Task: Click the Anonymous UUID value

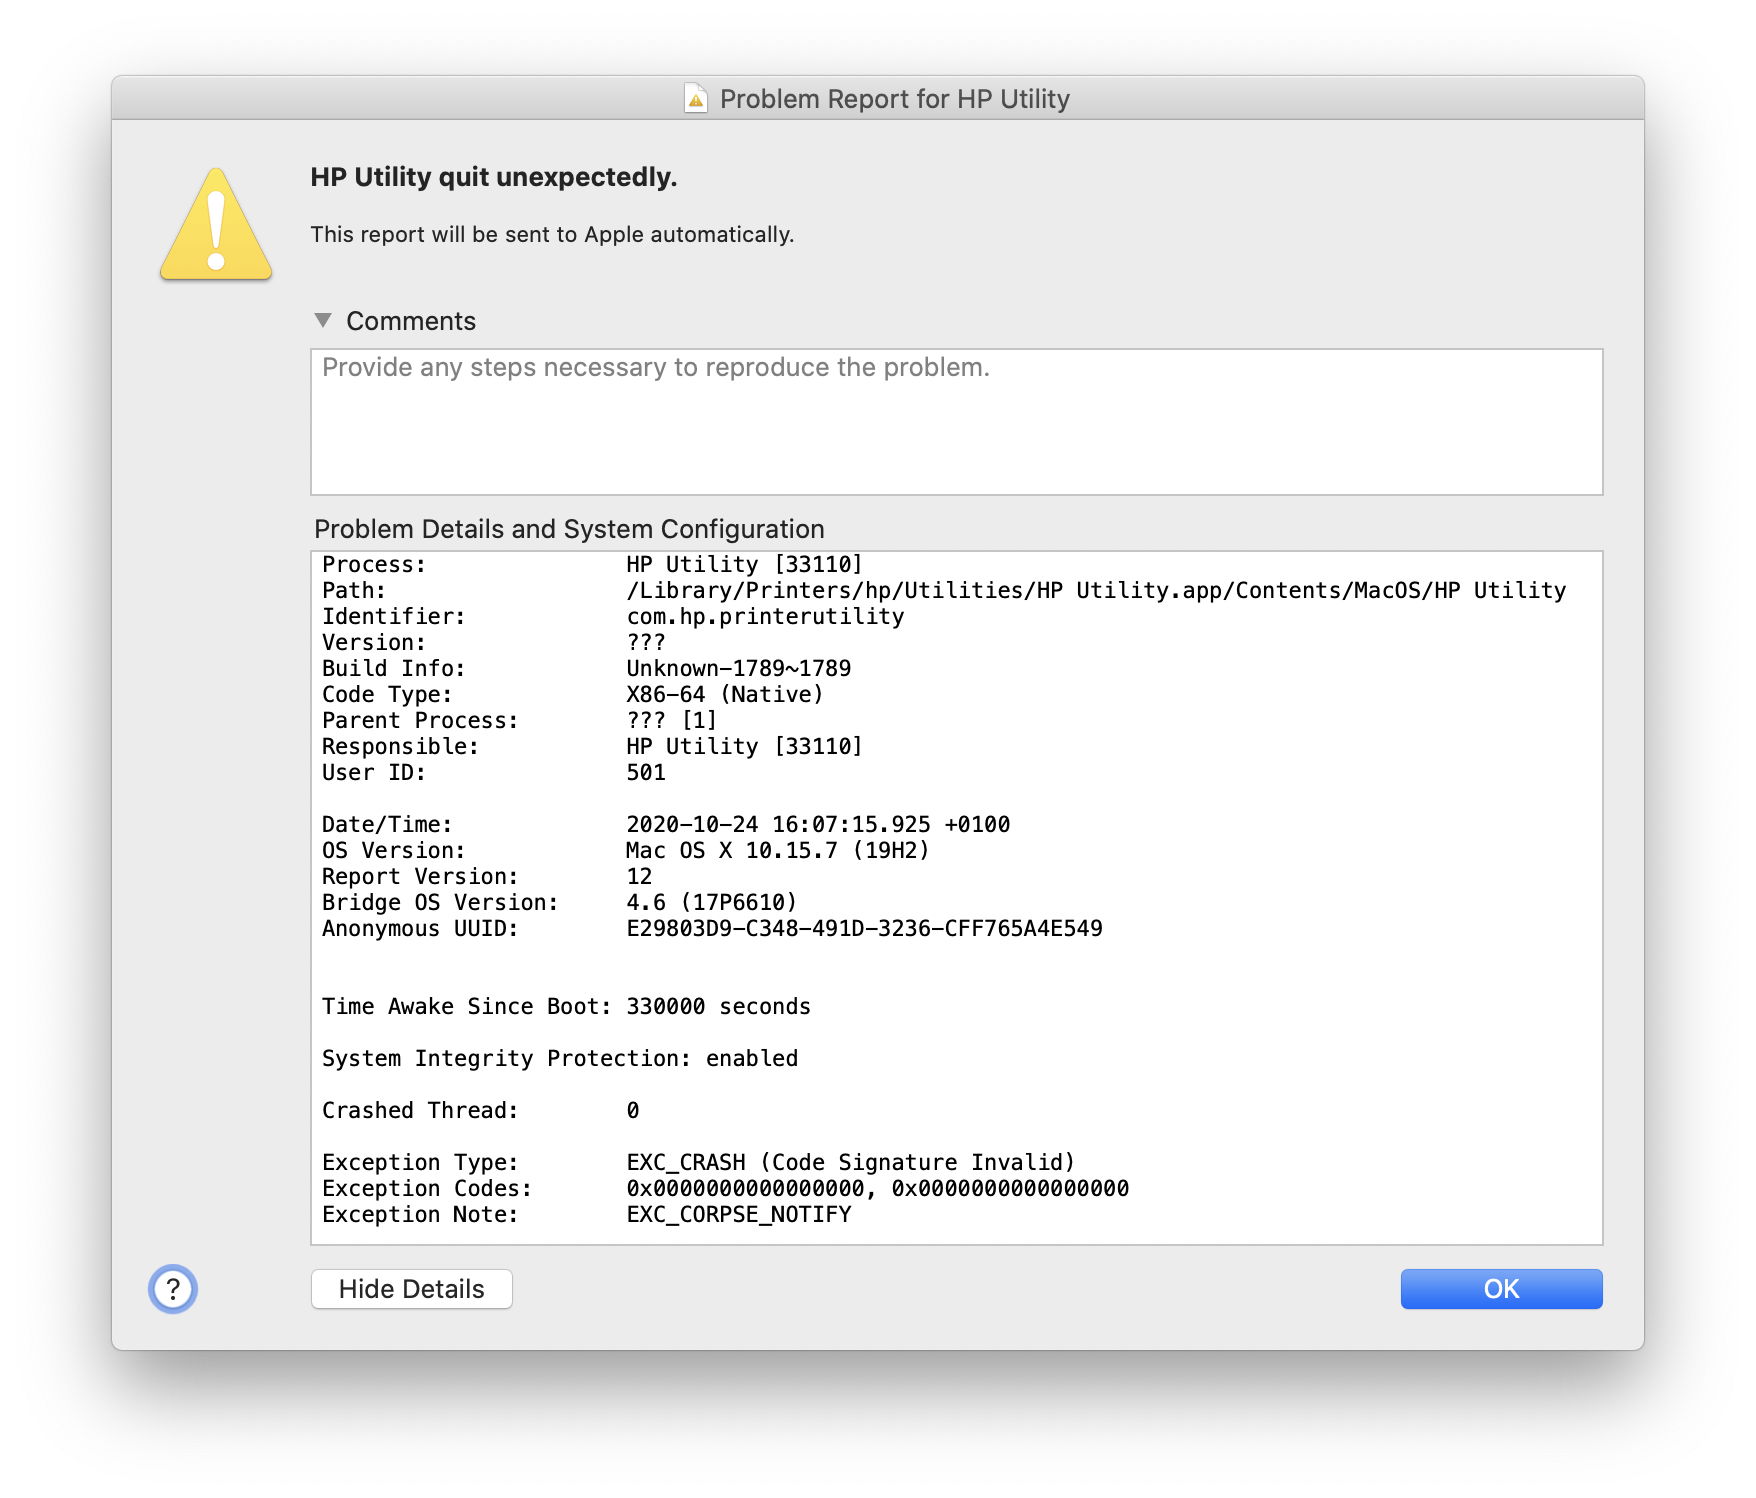Action: pos(864,929)
